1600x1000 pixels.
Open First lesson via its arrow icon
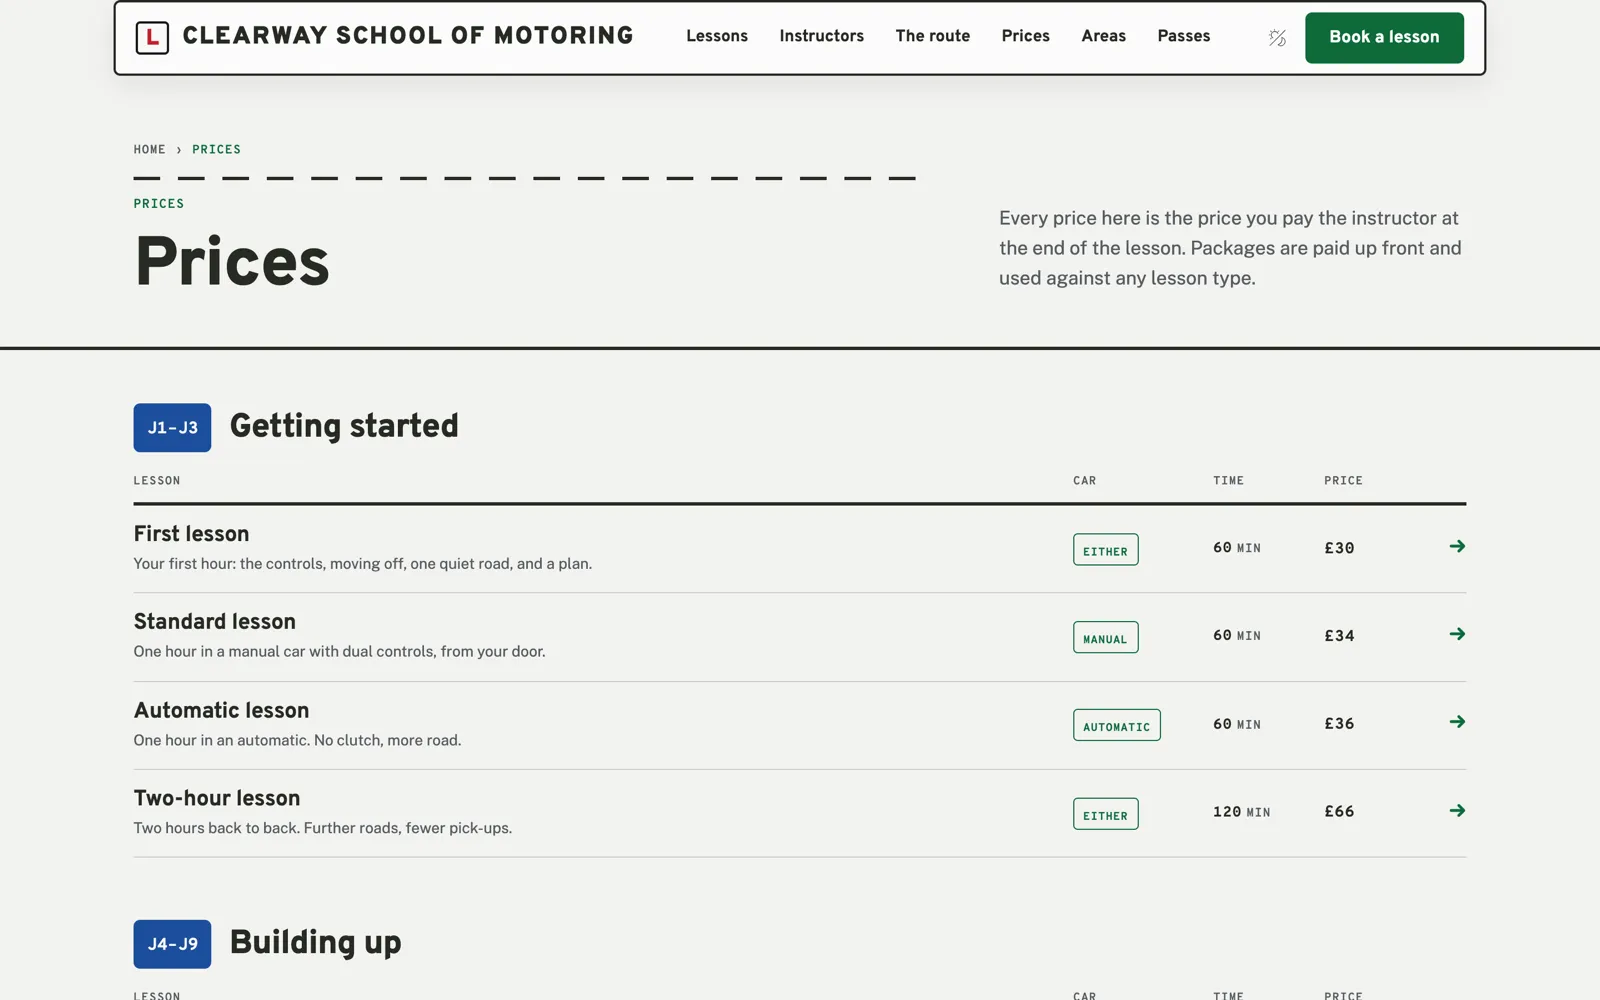point(1457,546)
